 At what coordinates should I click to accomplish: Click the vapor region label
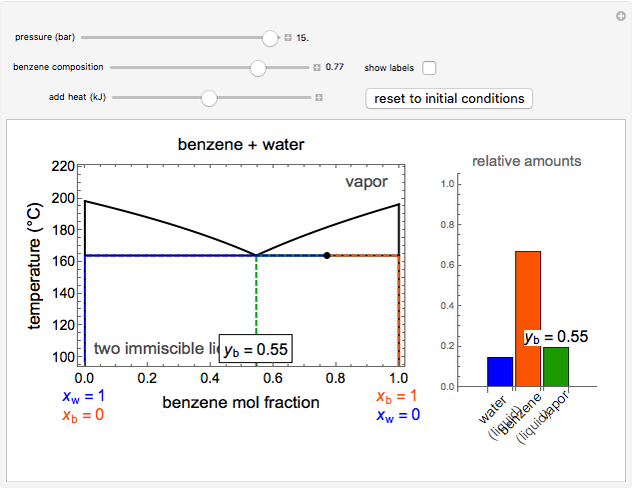point(366,182)
